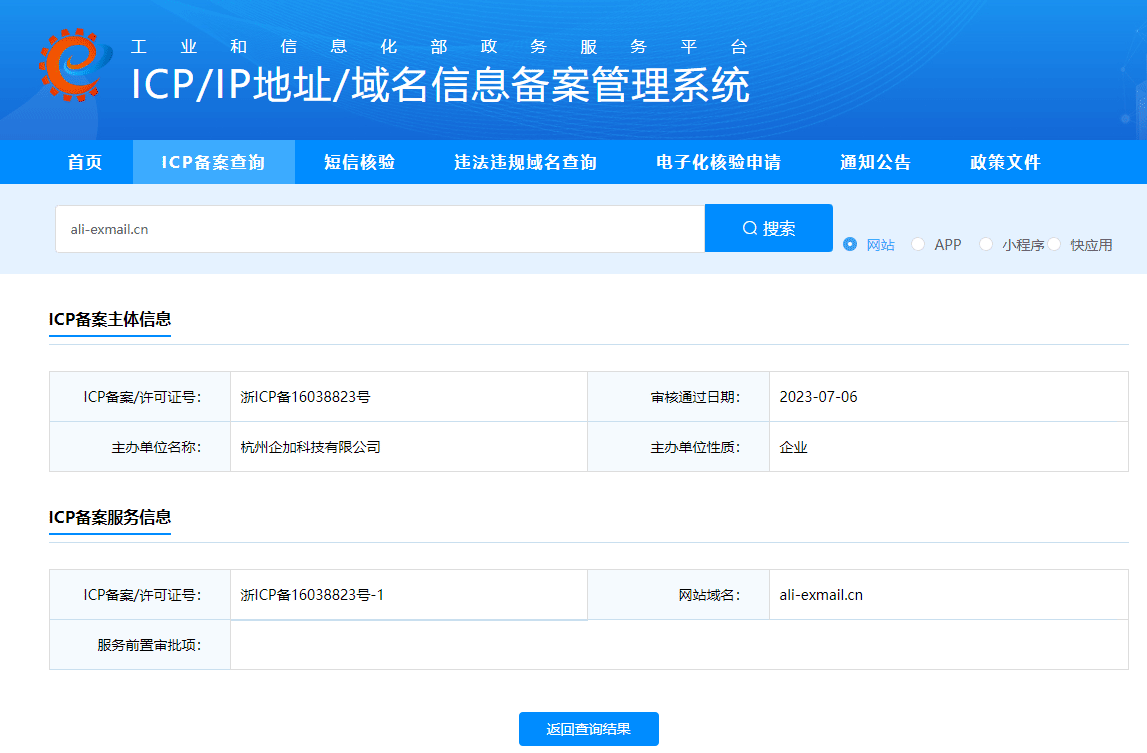The height and width of the screenshot is (753, 1147).
Task: Open the 电子化核验申请 menu item
Action: [x=717, y=162]
